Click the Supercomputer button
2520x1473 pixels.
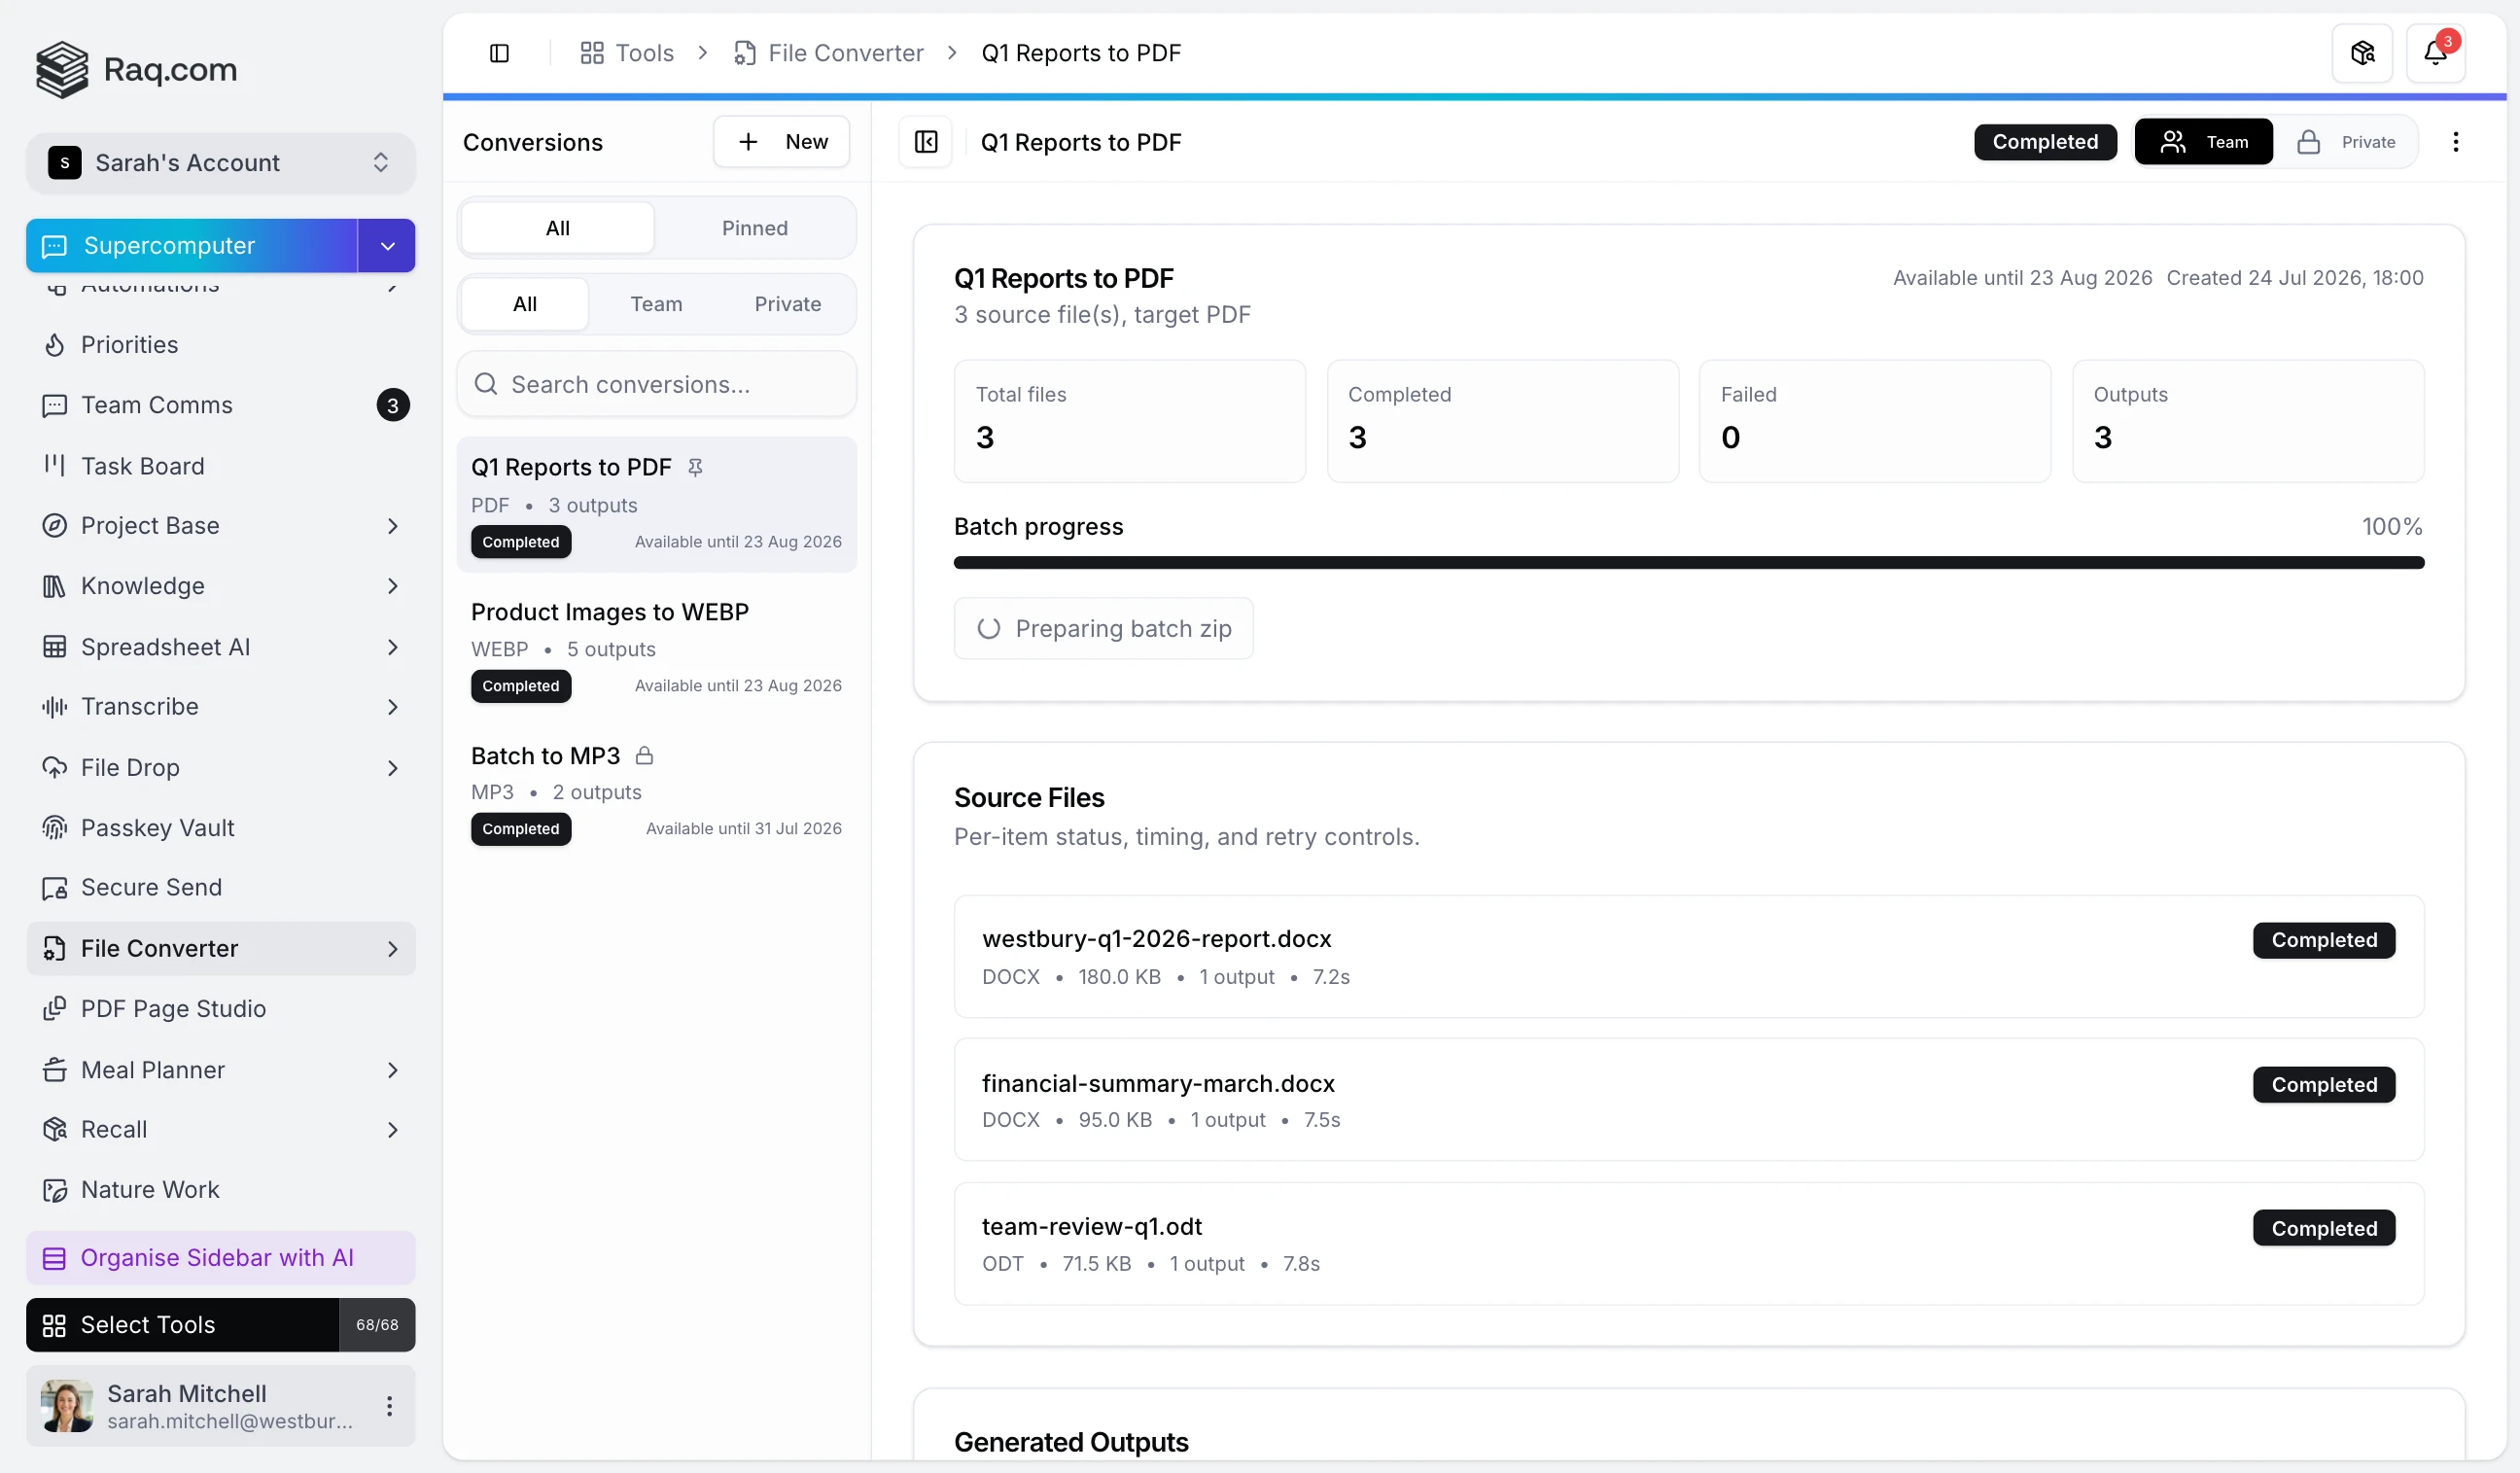[x=192, y=246]
